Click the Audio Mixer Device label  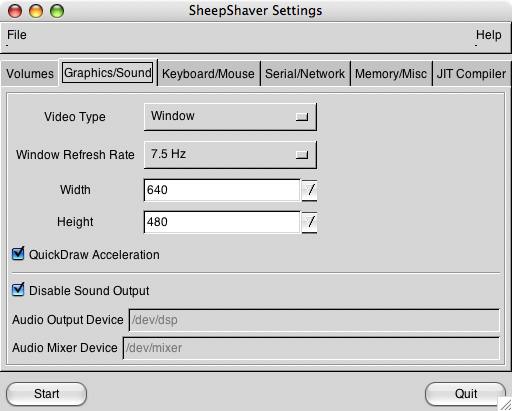click(x=65, y=348)
